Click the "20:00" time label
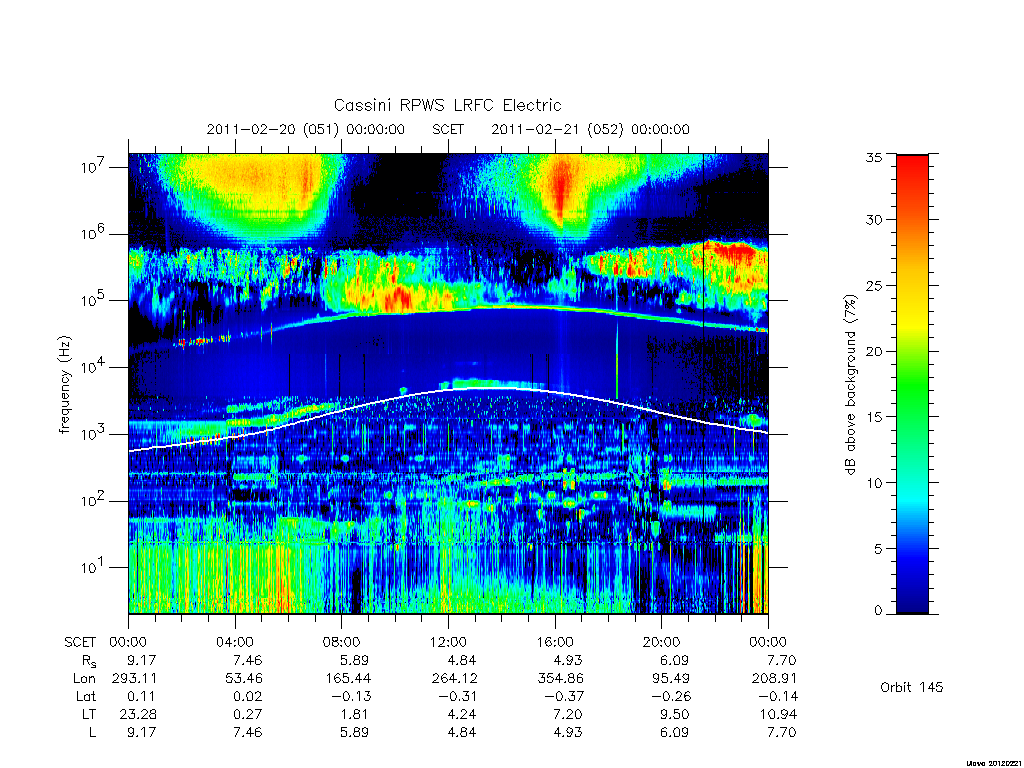This screenshot has width=1024, height=768. coord(662,642)
